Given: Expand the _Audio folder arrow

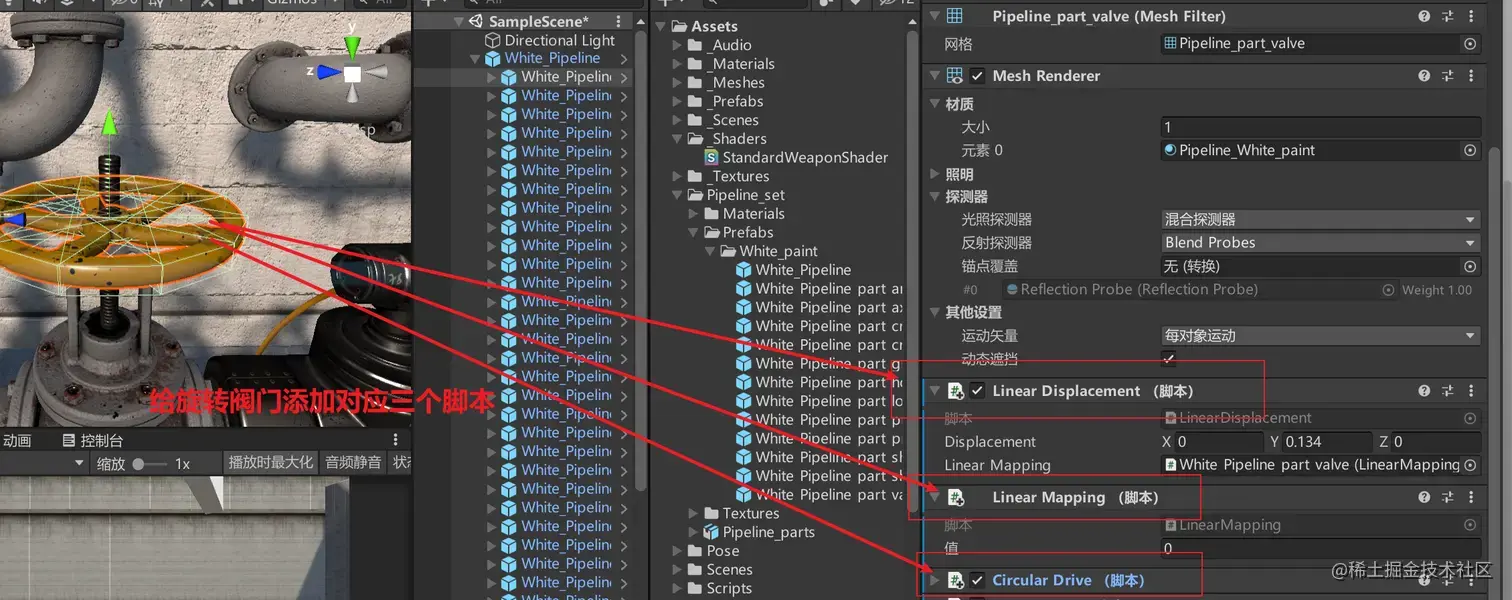Looking at the screenshot, I should point(678,45).
